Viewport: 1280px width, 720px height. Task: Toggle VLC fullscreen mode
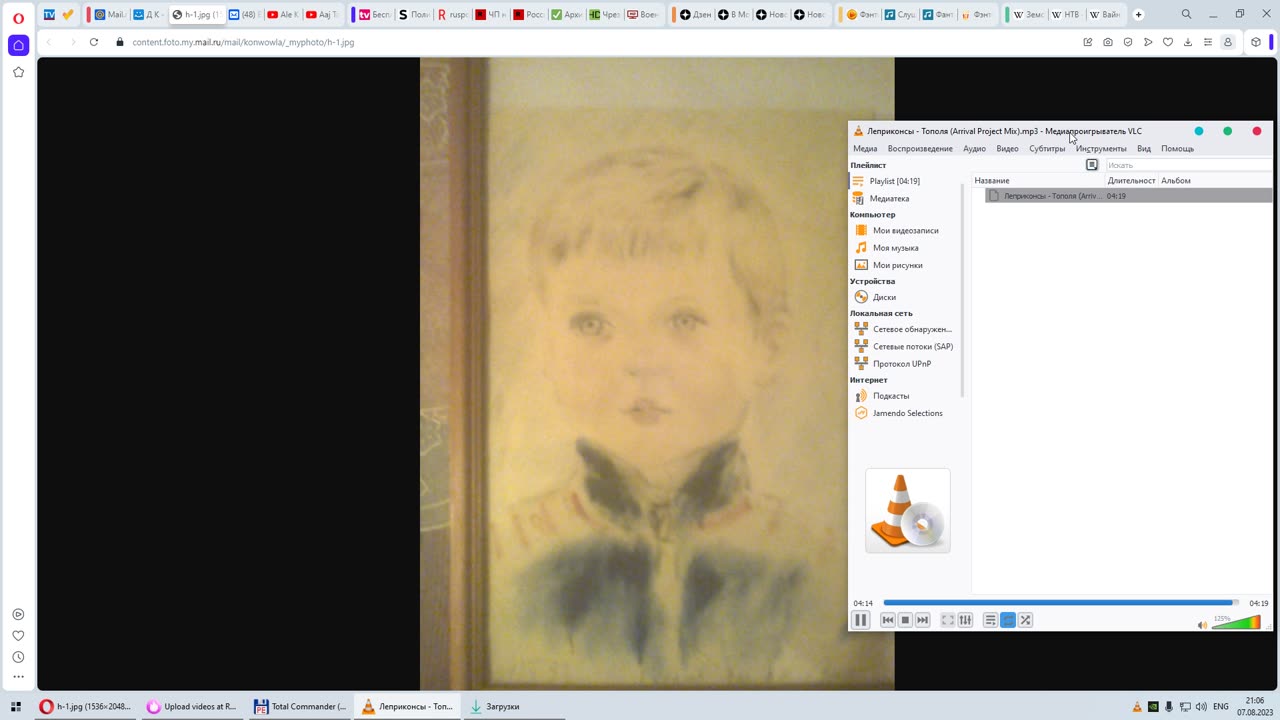point(948,620)
